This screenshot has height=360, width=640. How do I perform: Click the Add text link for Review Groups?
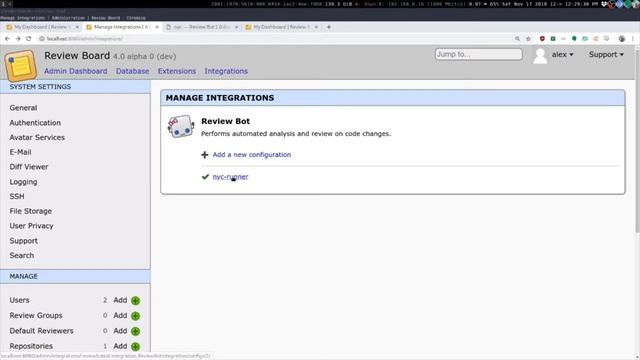tap(120, 316)
